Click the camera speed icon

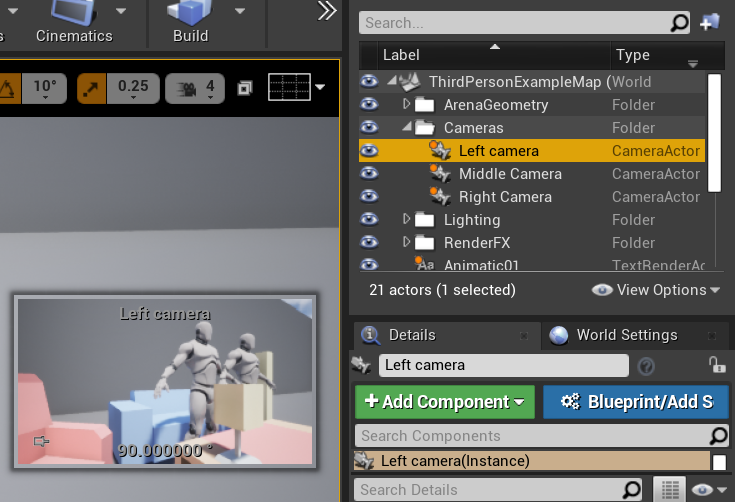point(185,88)
